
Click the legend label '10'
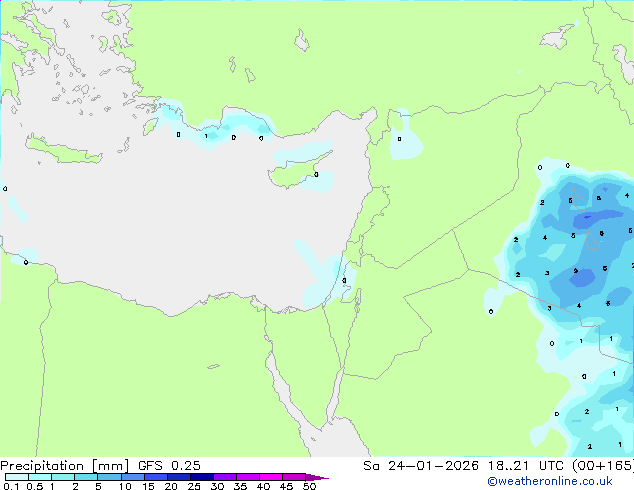pyautogui.click(x=125, y=486)
